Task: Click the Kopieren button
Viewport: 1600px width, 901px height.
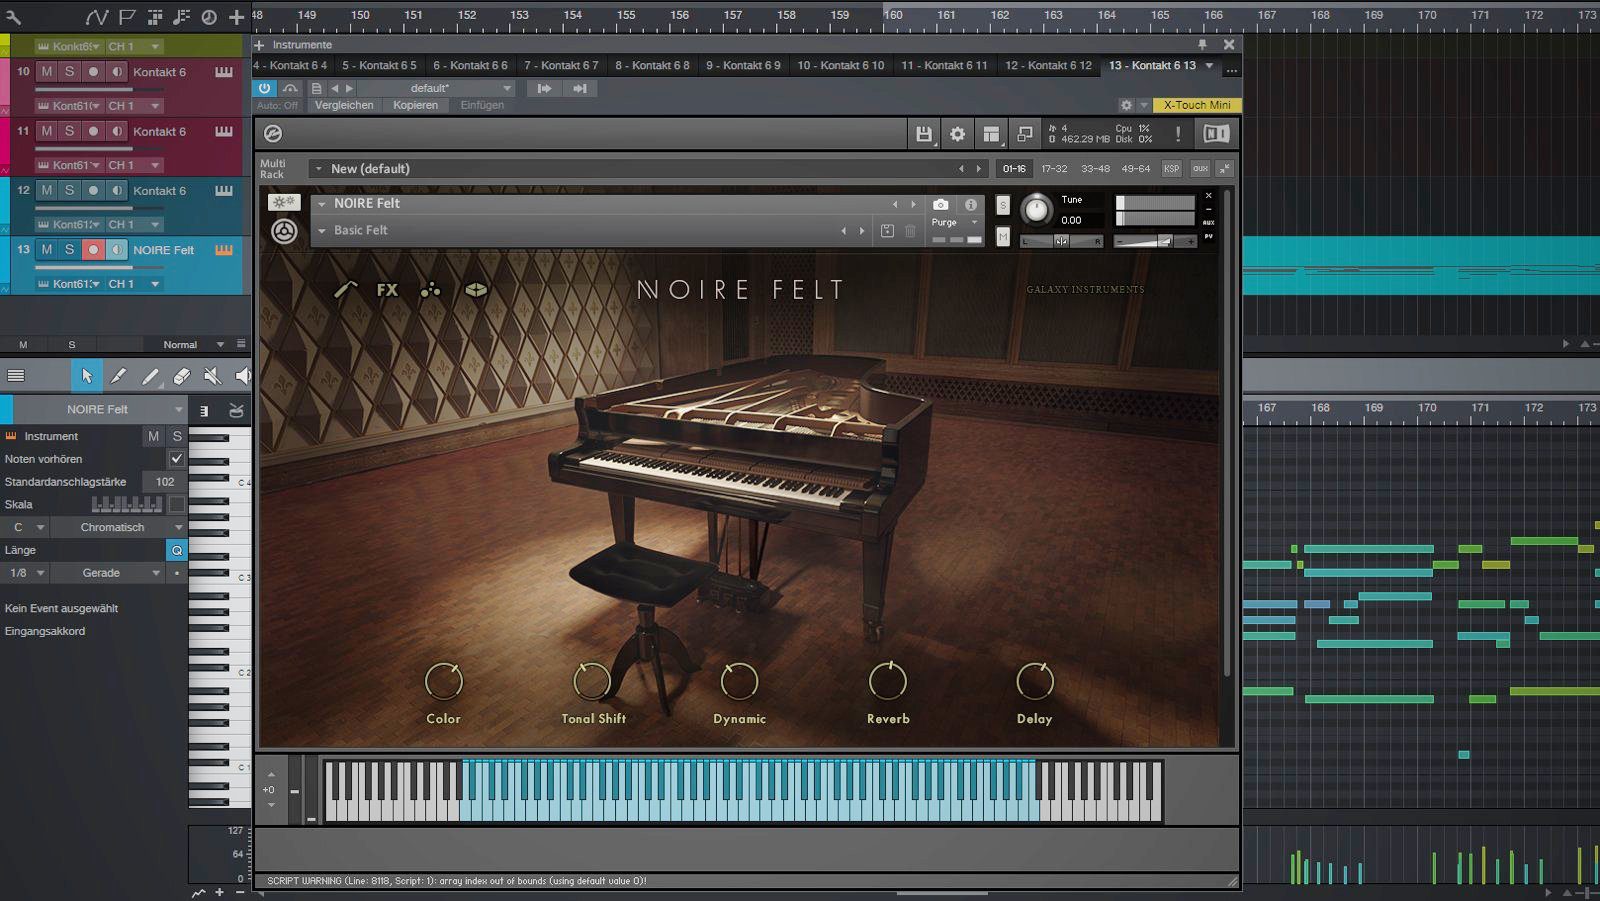Action: (x=416, y=105)
